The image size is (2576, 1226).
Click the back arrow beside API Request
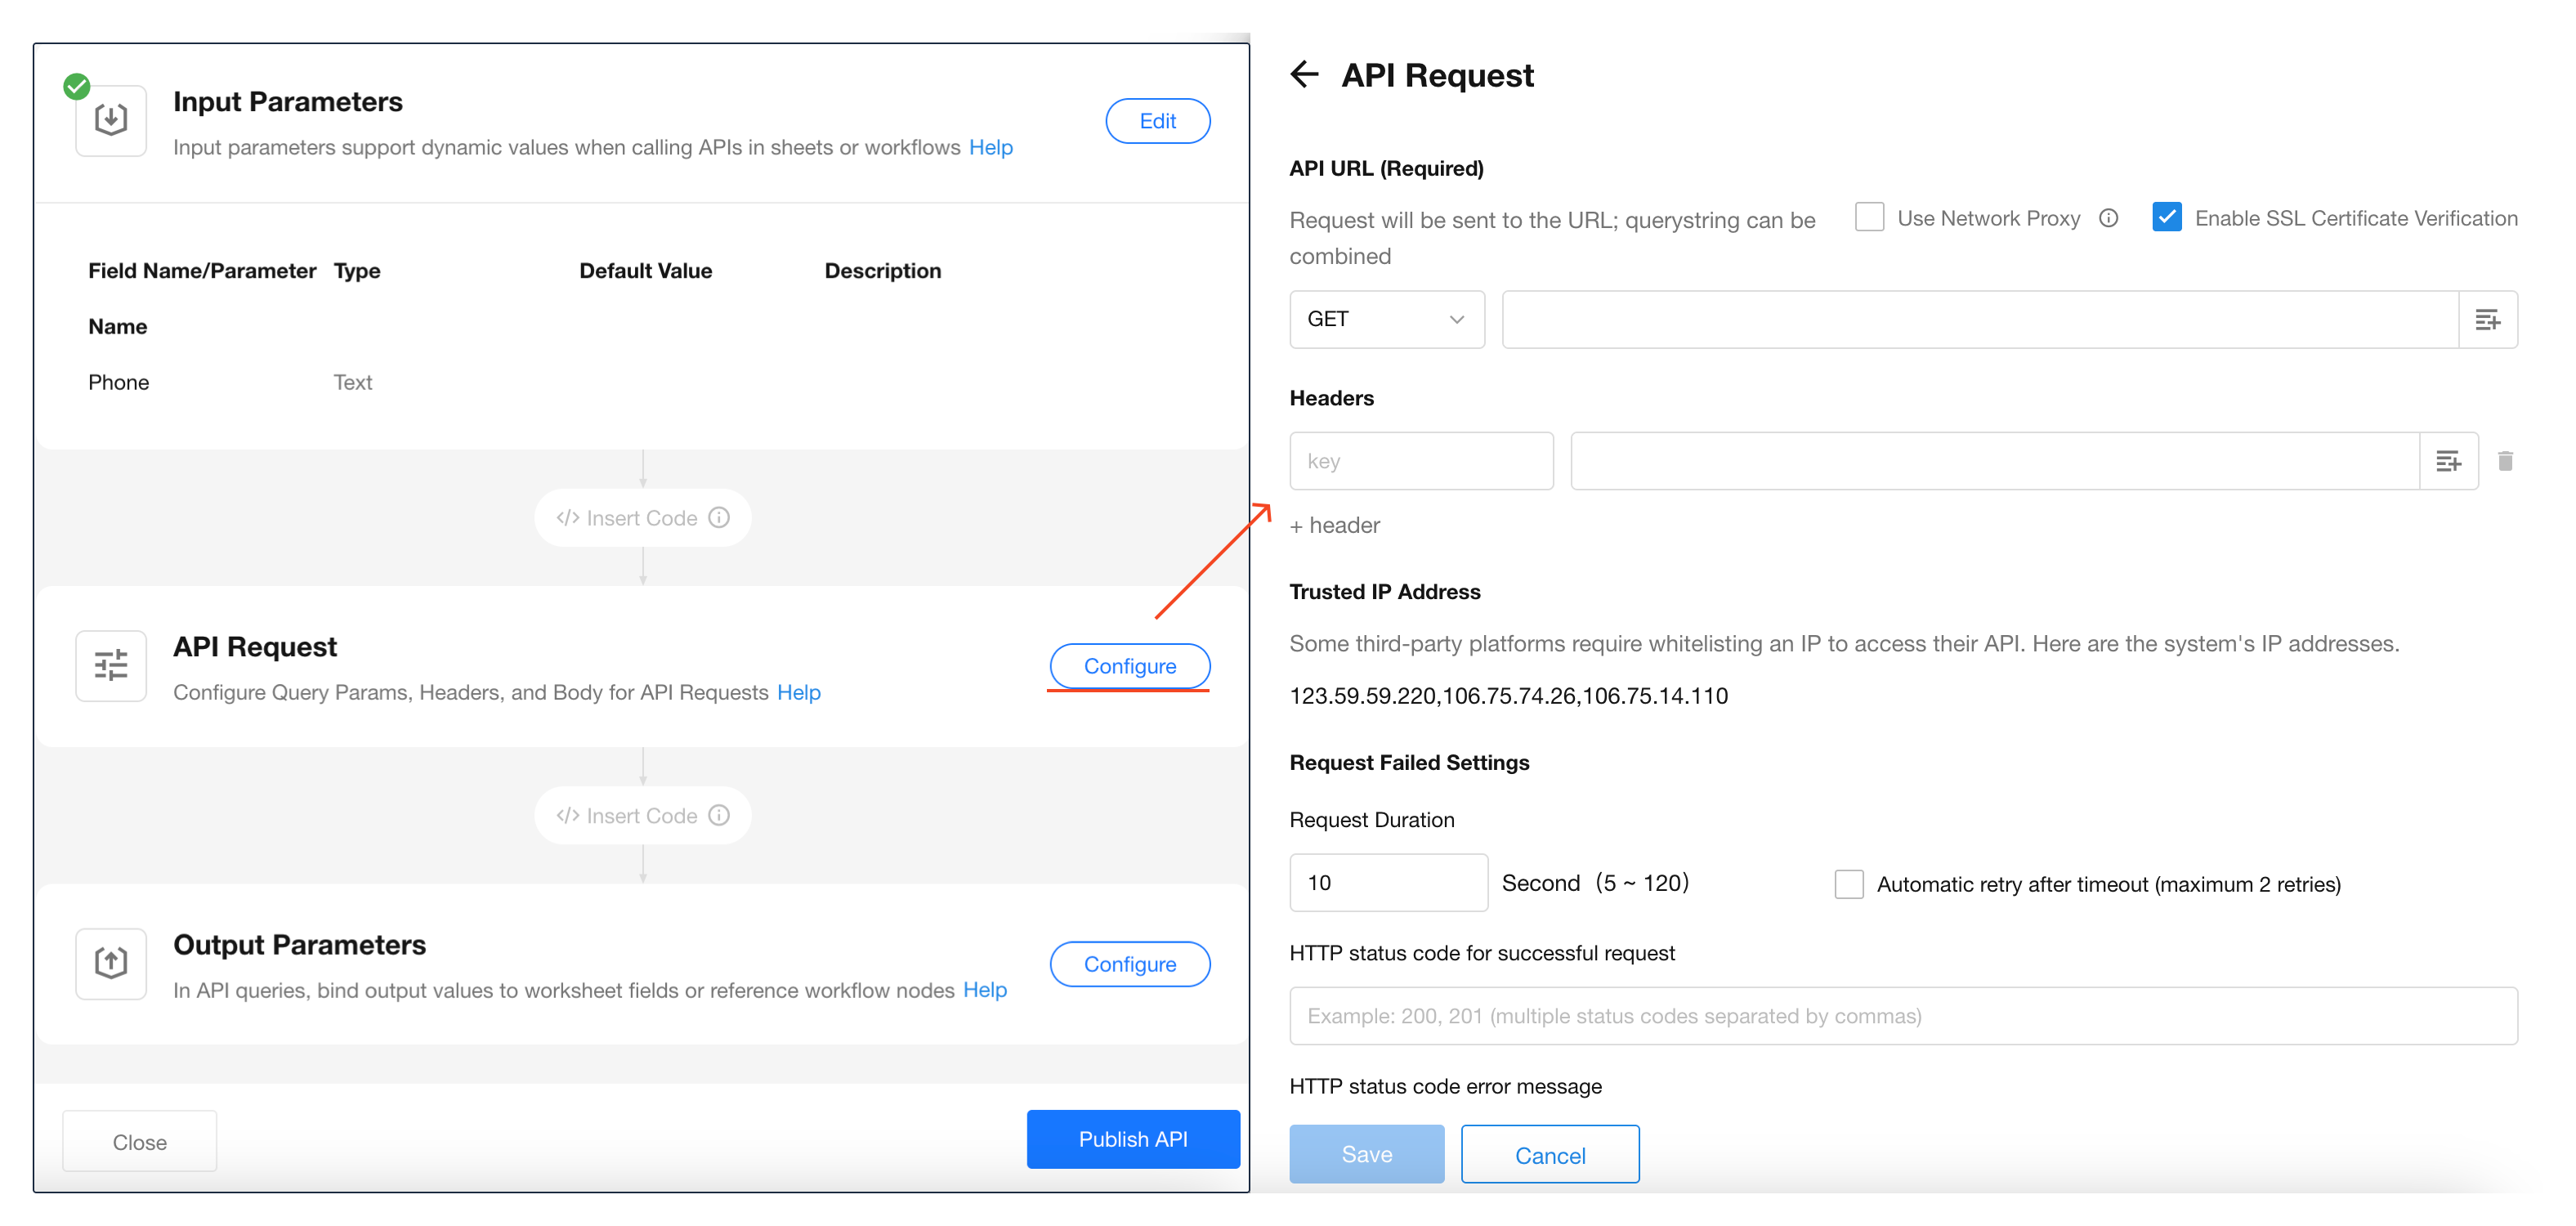pyautogui.click(x=1304, y=75)
